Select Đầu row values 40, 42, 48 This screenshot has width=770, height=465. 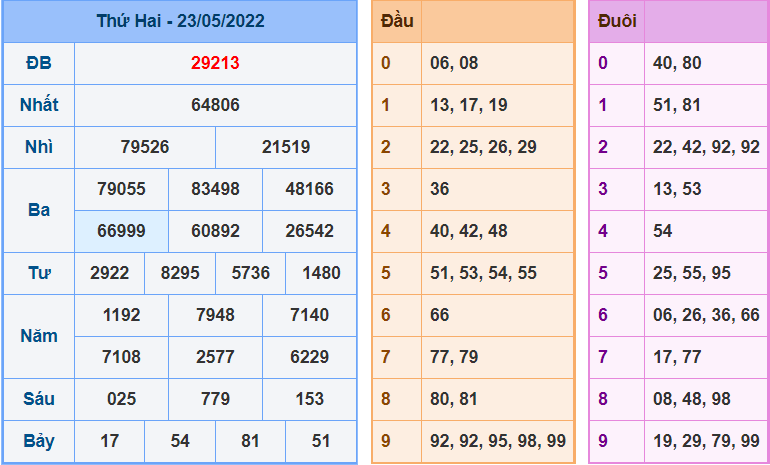(x=468, y=231)
